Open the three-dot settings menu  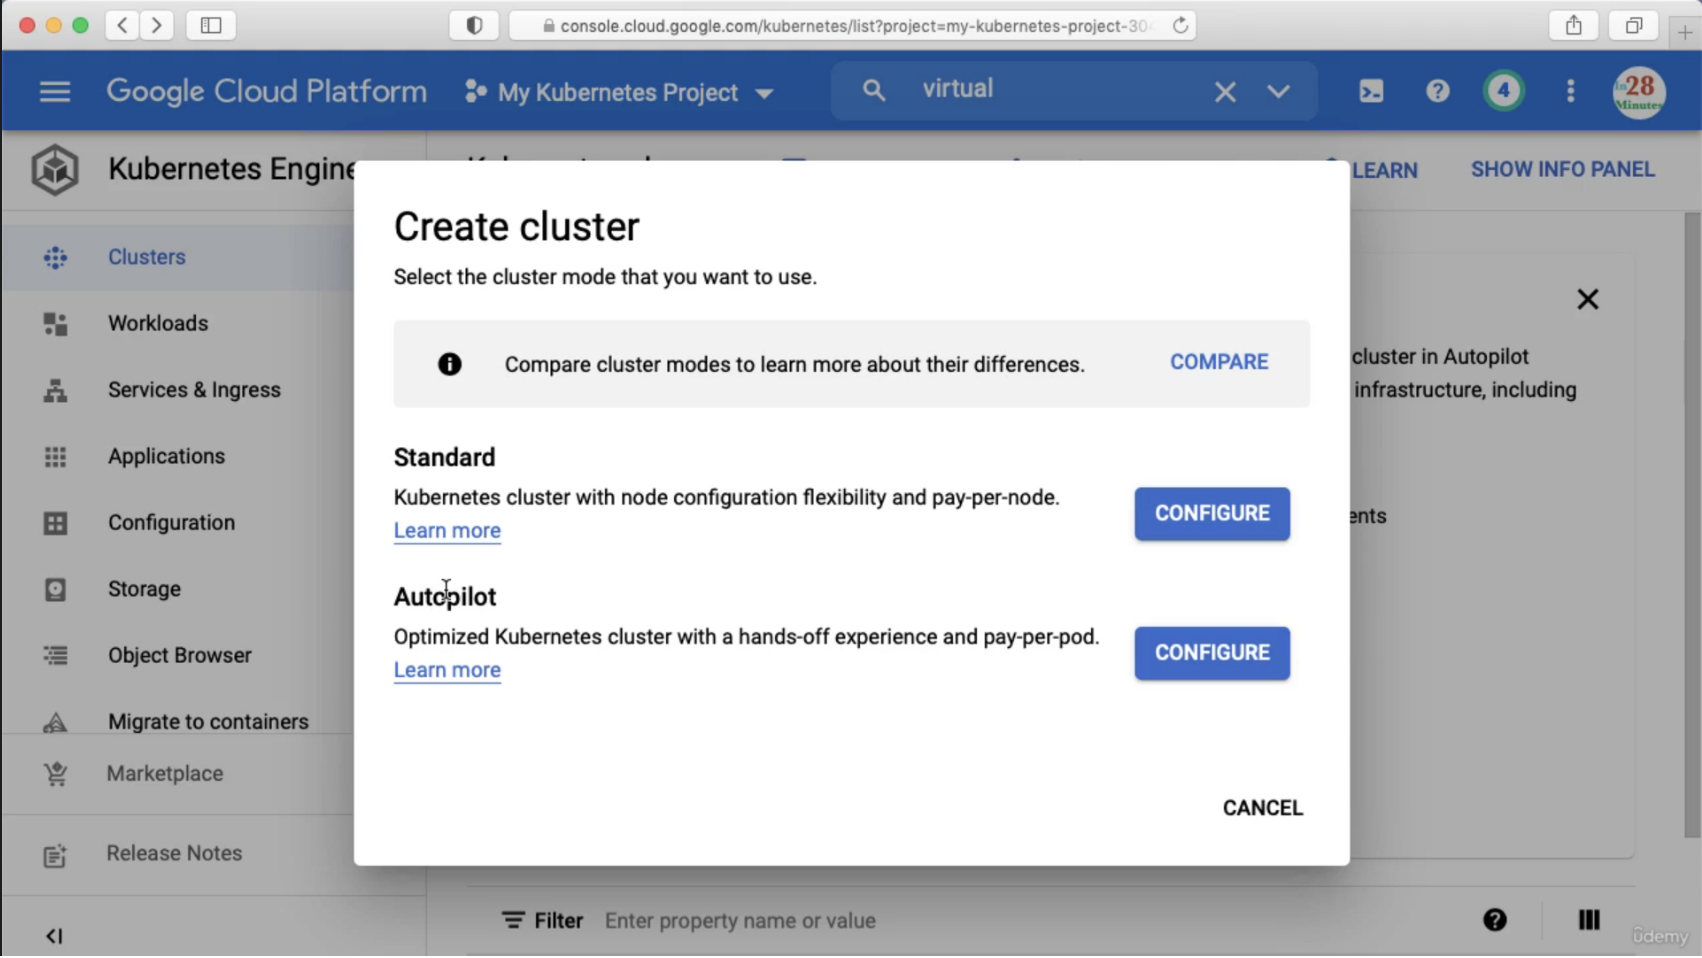[x=1570, y=91]
